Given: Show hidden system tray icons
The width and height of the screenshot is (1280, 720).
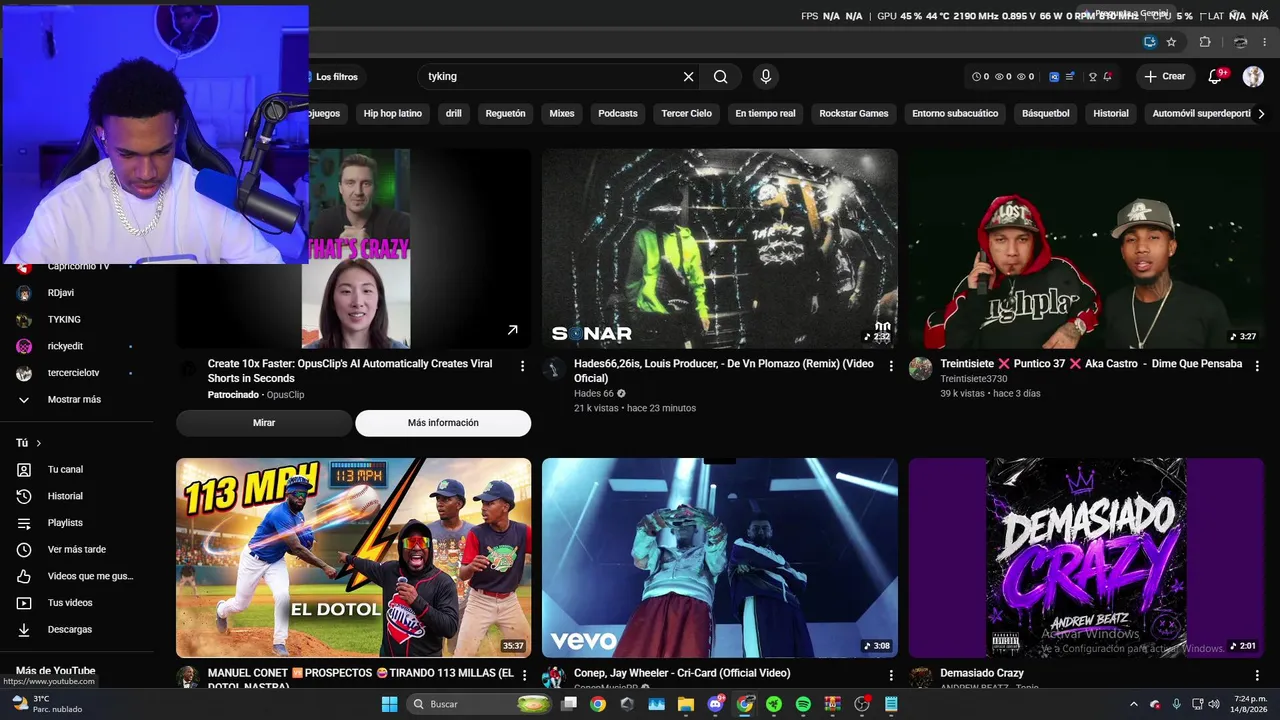Looking at the screenshot, I should 1133,704.
